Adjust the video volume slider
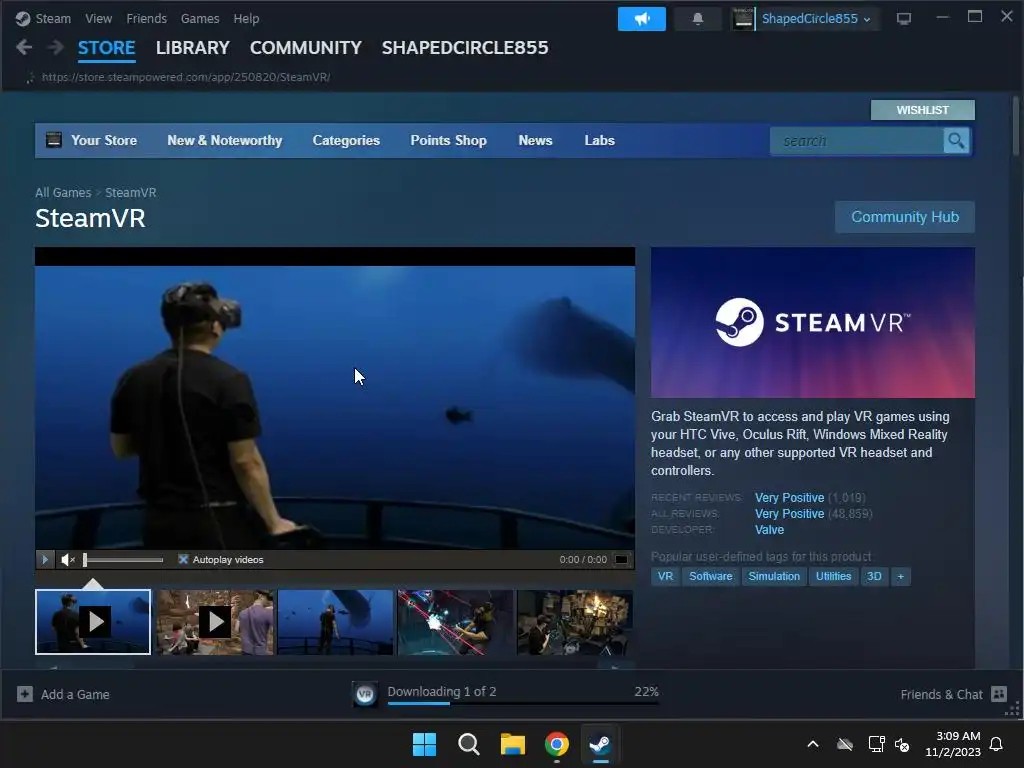The image size is (1024, 768). tap(123, 560)
